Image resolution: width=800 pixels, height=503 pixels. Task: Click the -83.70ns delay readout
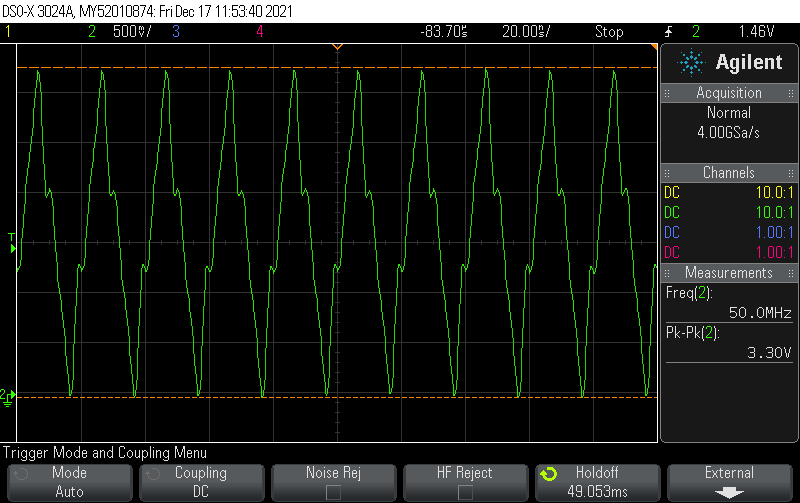pyautogui.click(x=444, y=32)
